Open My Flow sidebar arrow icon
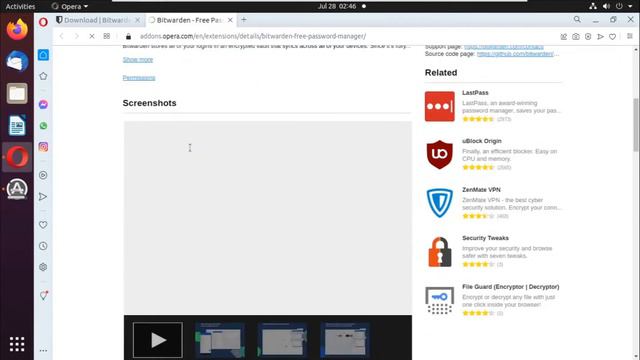The height and width of the screenshot is (360, 640). pos(43,197)
